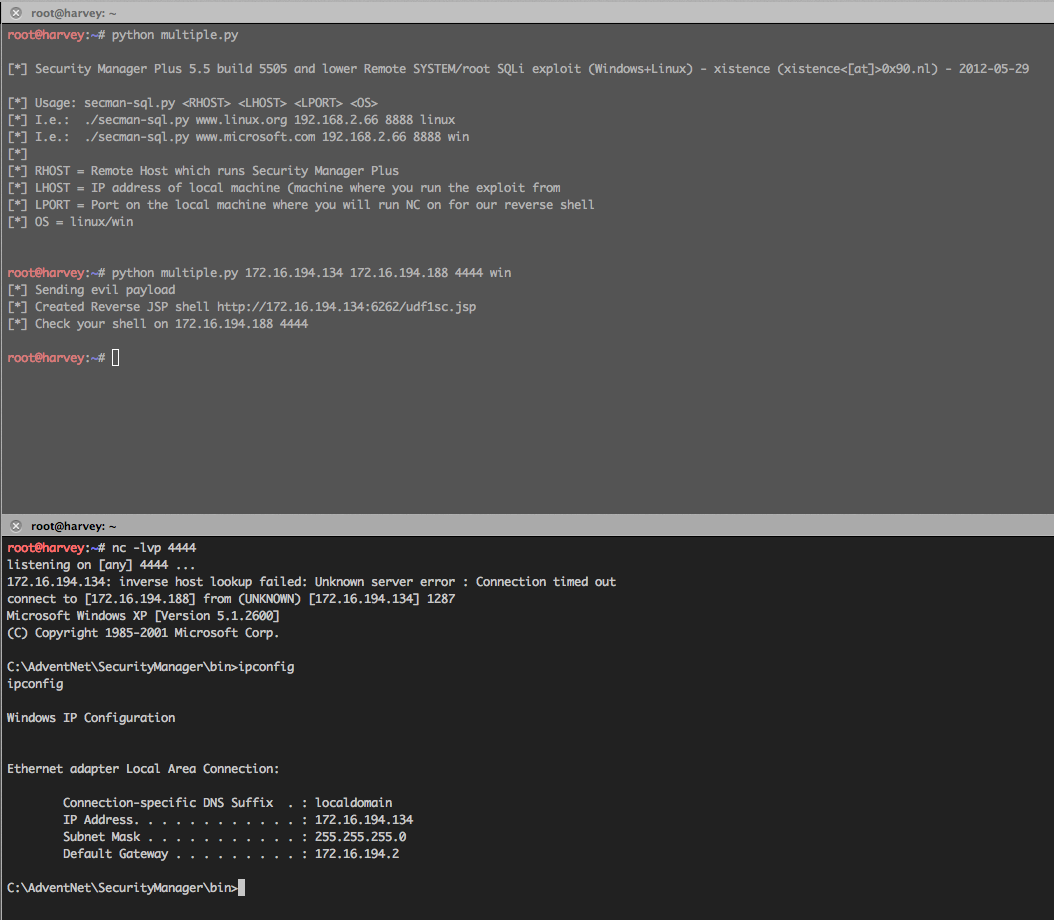Click the www.linux.org example line
1054x920 pixels.
[231, 120]
